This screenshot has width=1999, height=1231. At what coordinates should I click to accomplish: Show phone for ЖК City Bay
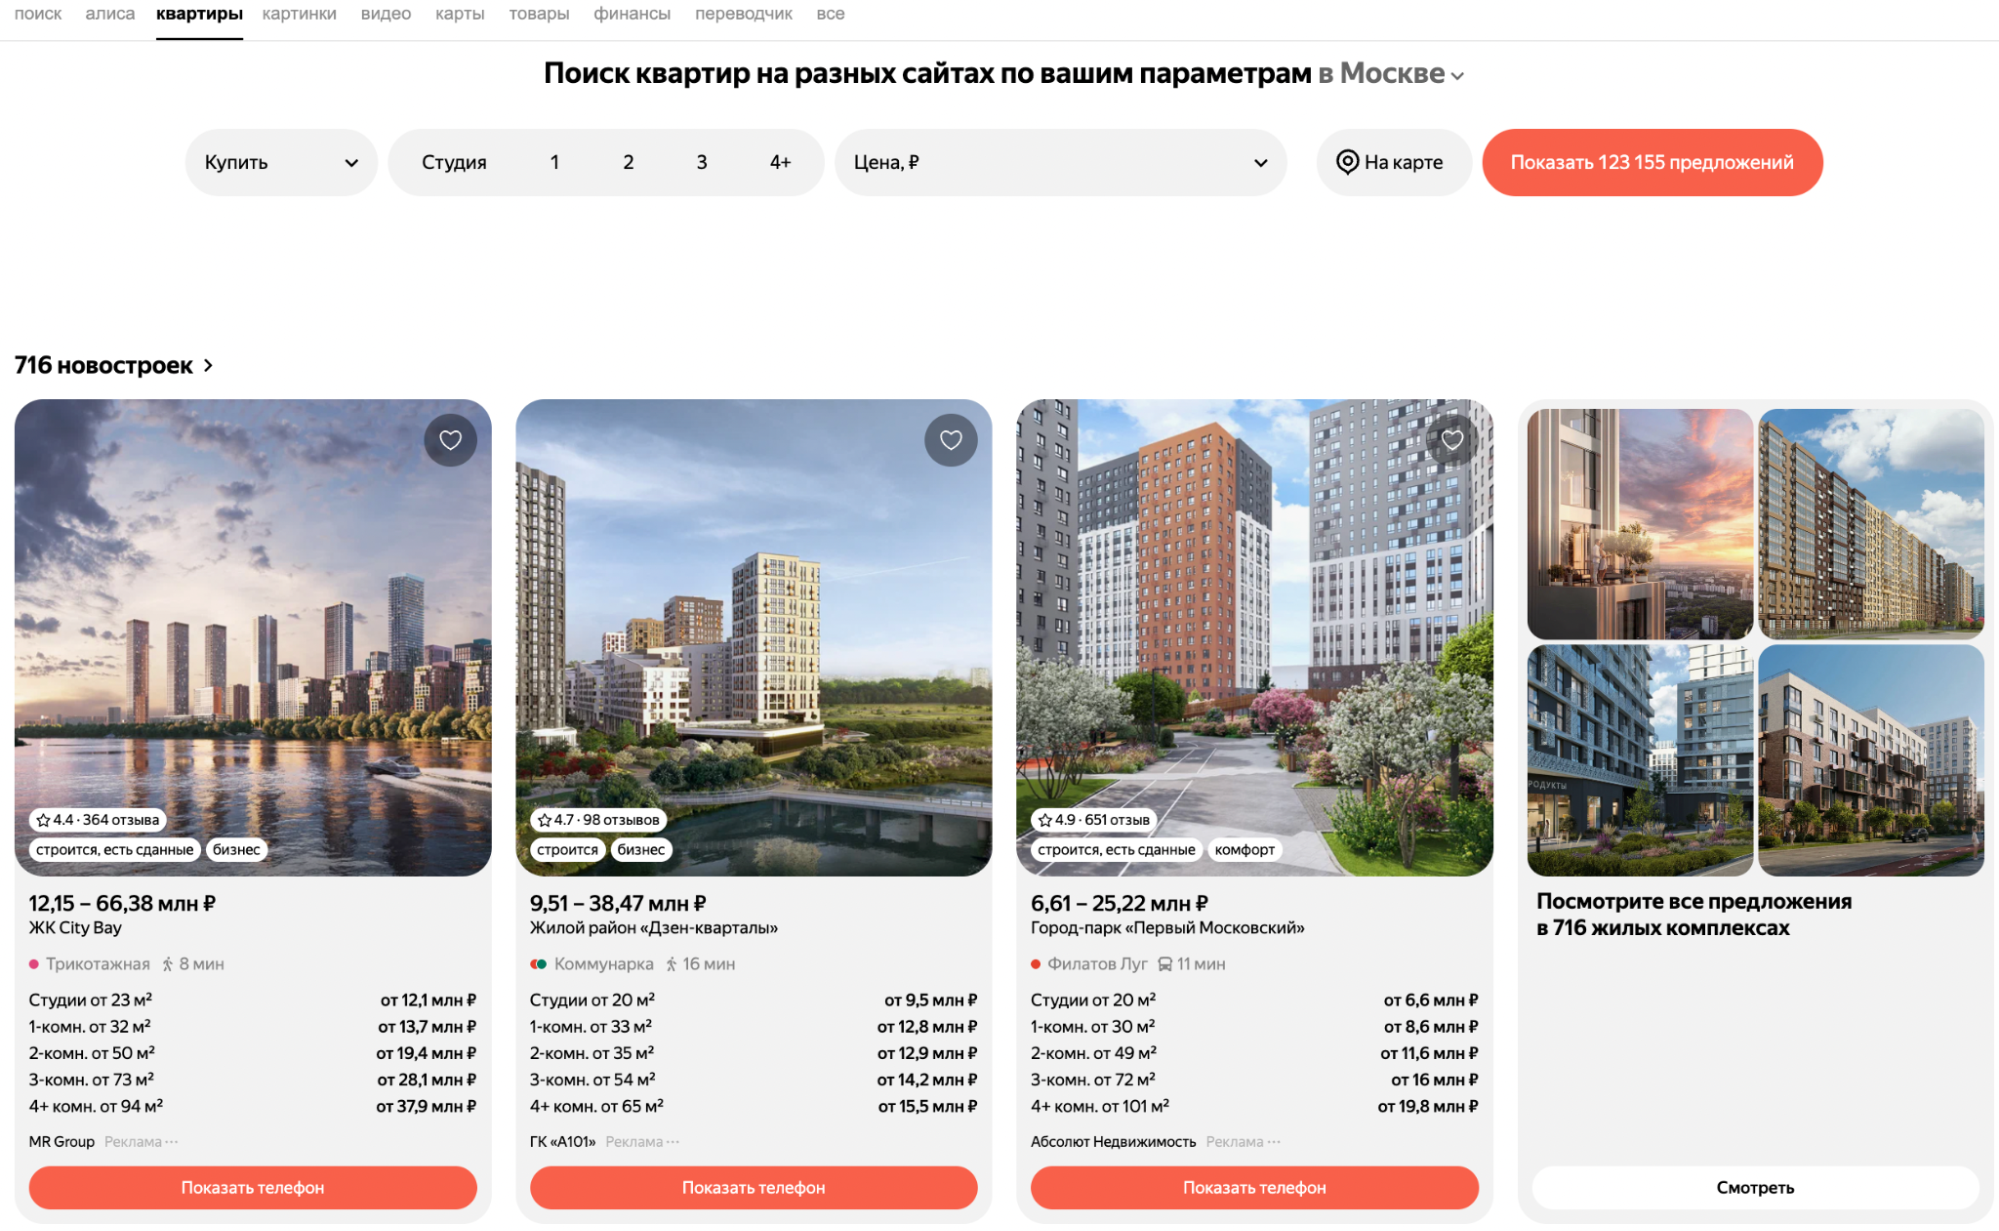tap(253, 1188)
